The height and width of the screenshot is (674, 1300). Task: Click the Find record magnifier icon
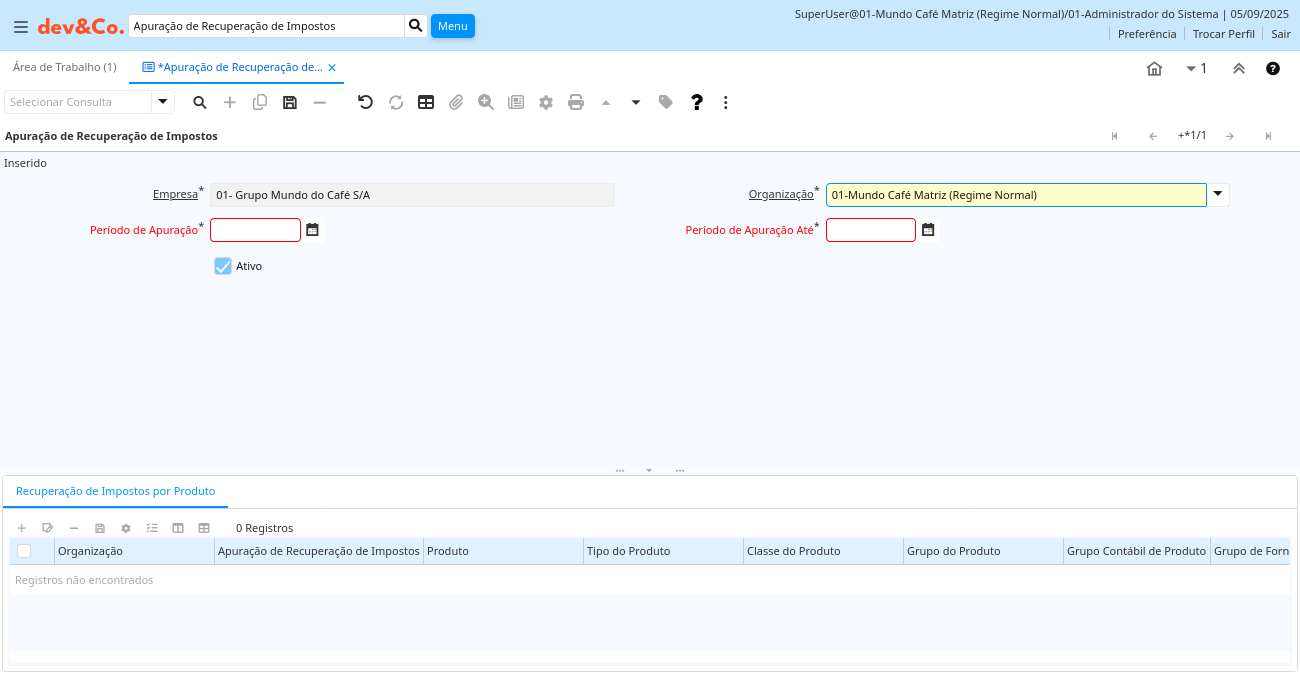[200, 102]
